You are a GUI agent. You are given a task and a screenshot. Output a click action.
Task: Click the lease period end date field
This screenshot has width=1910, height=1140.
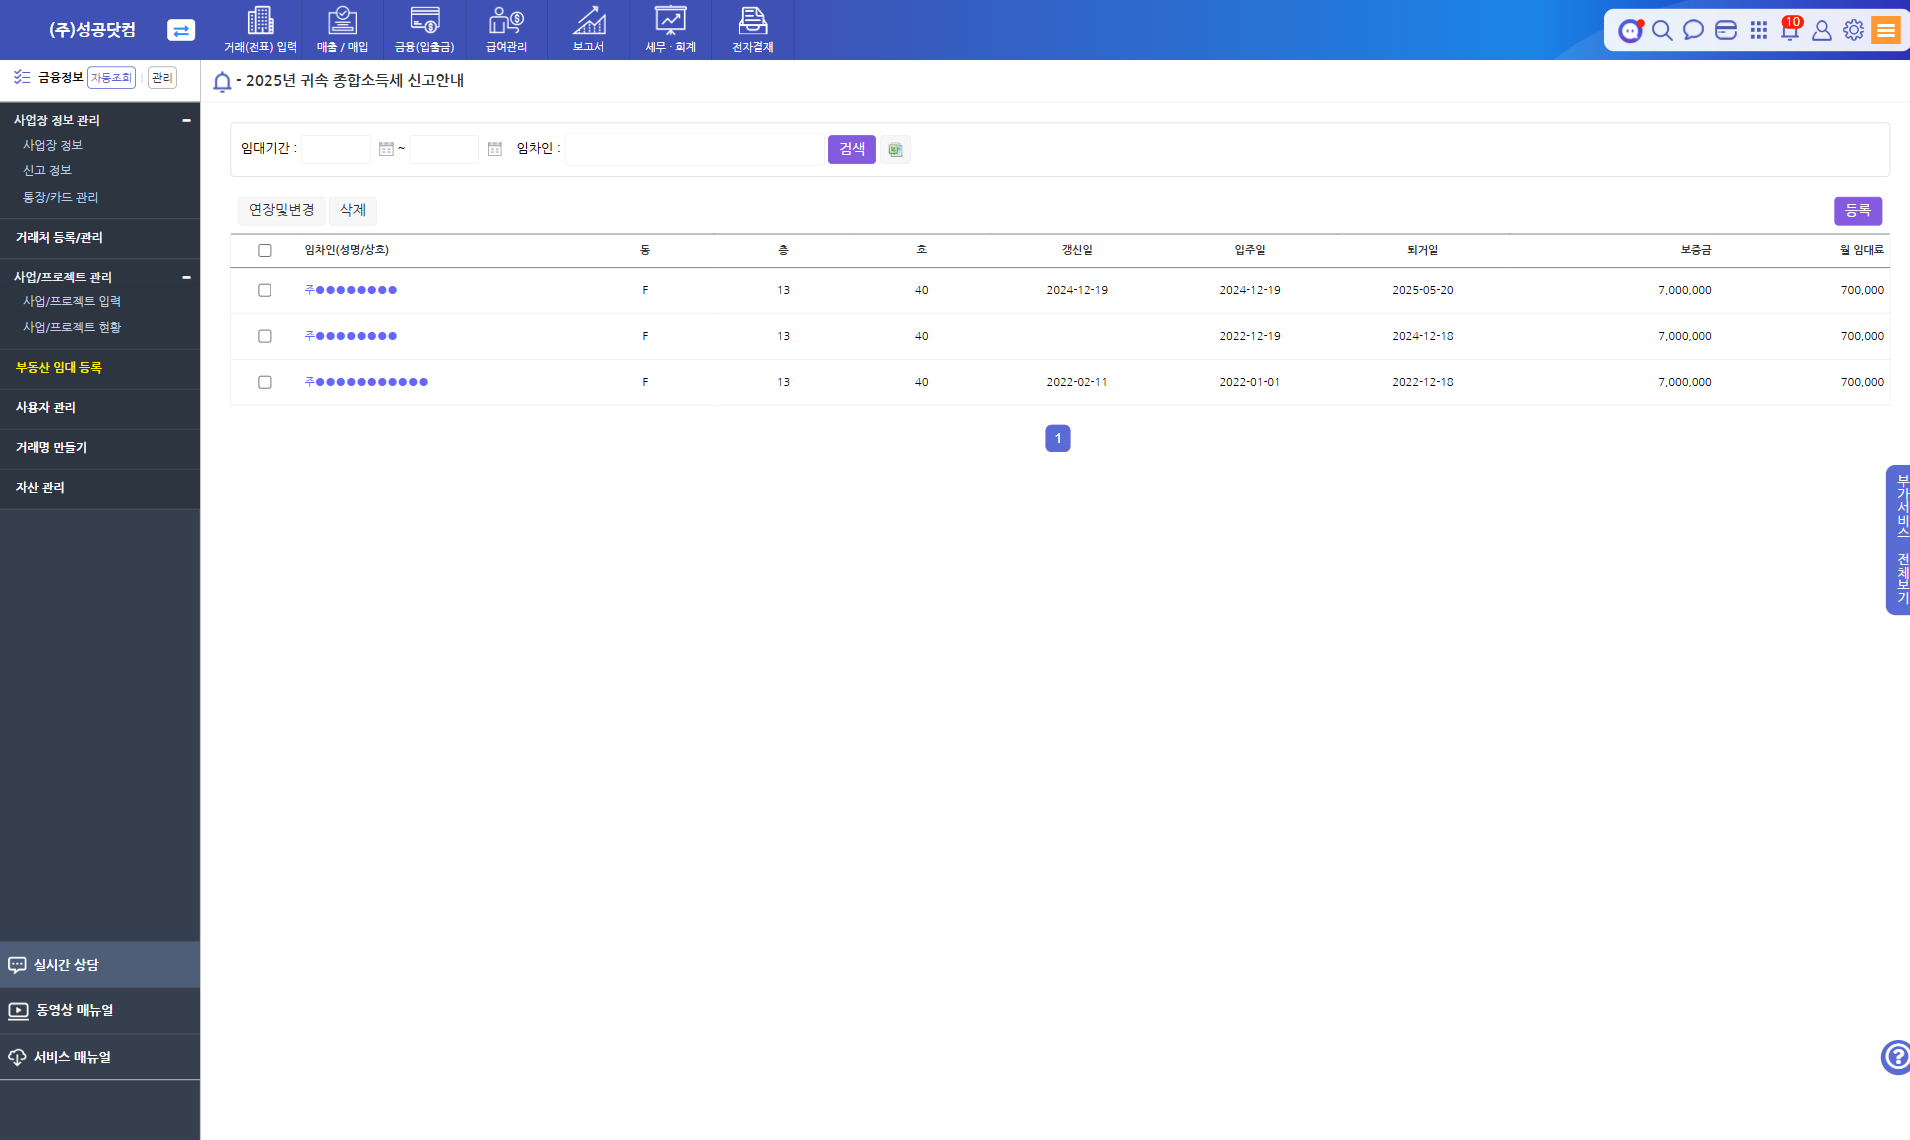pyautogui.click(x=444, y=149)
